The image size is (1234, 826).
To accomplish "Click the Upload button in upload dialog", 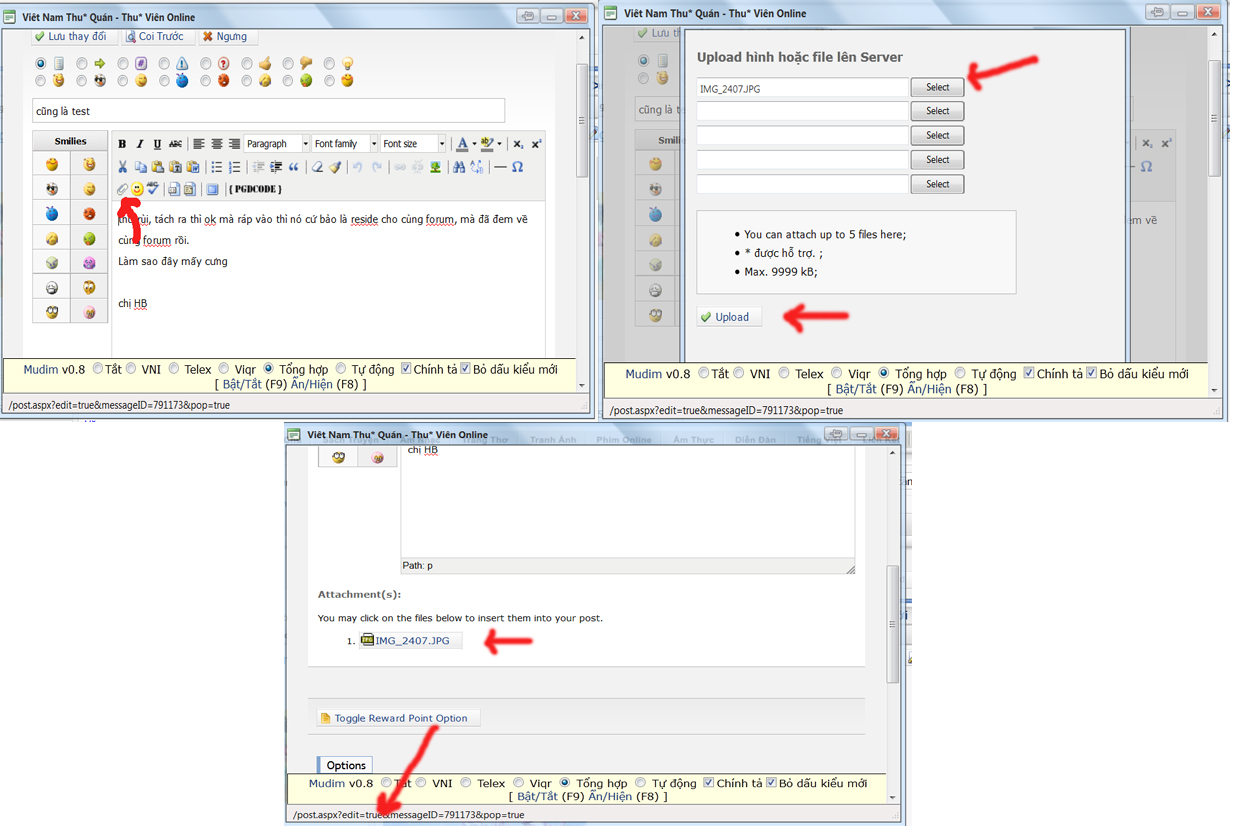I will [x=728, y=317].
